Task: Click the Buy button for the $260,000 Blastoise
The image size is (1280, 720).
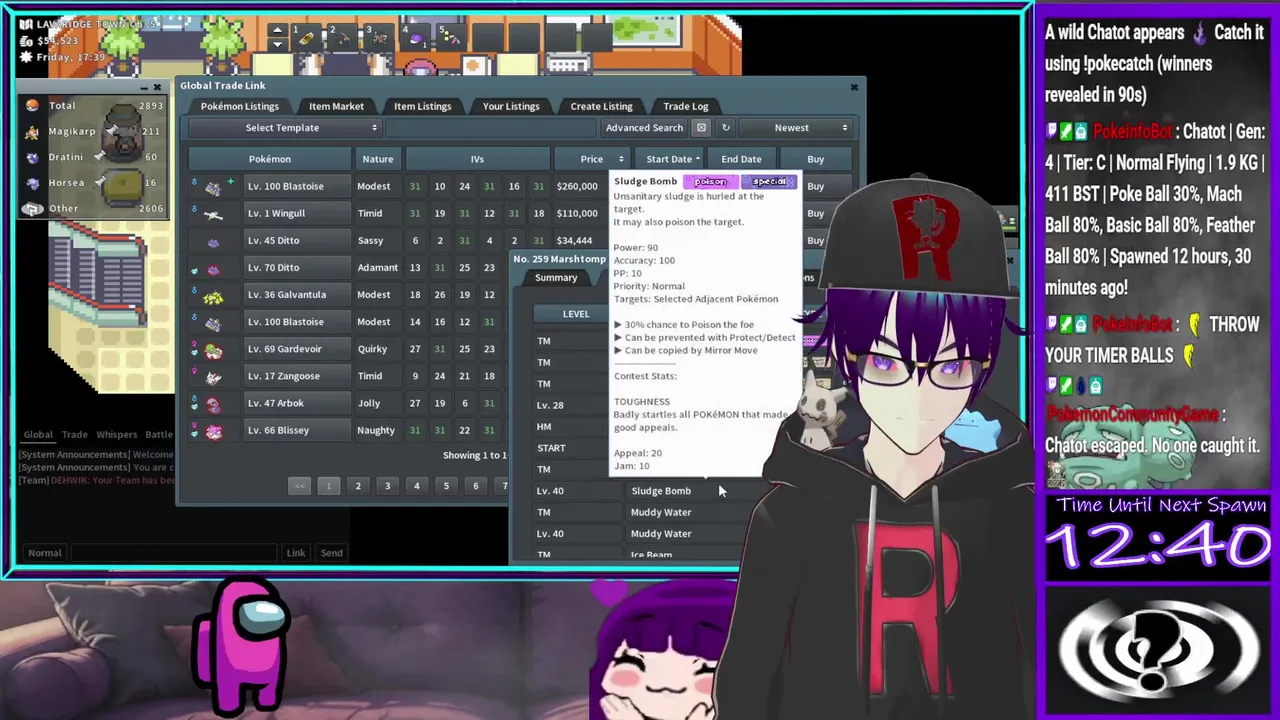Action: [x=816, y=186]
